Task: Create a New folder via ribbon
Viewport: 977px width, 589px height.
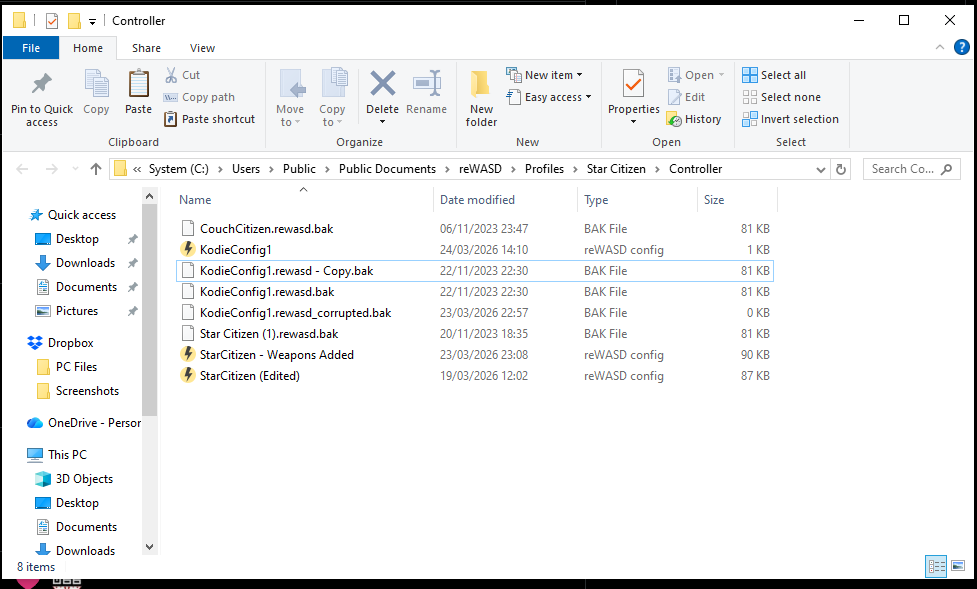Action: 480,98
